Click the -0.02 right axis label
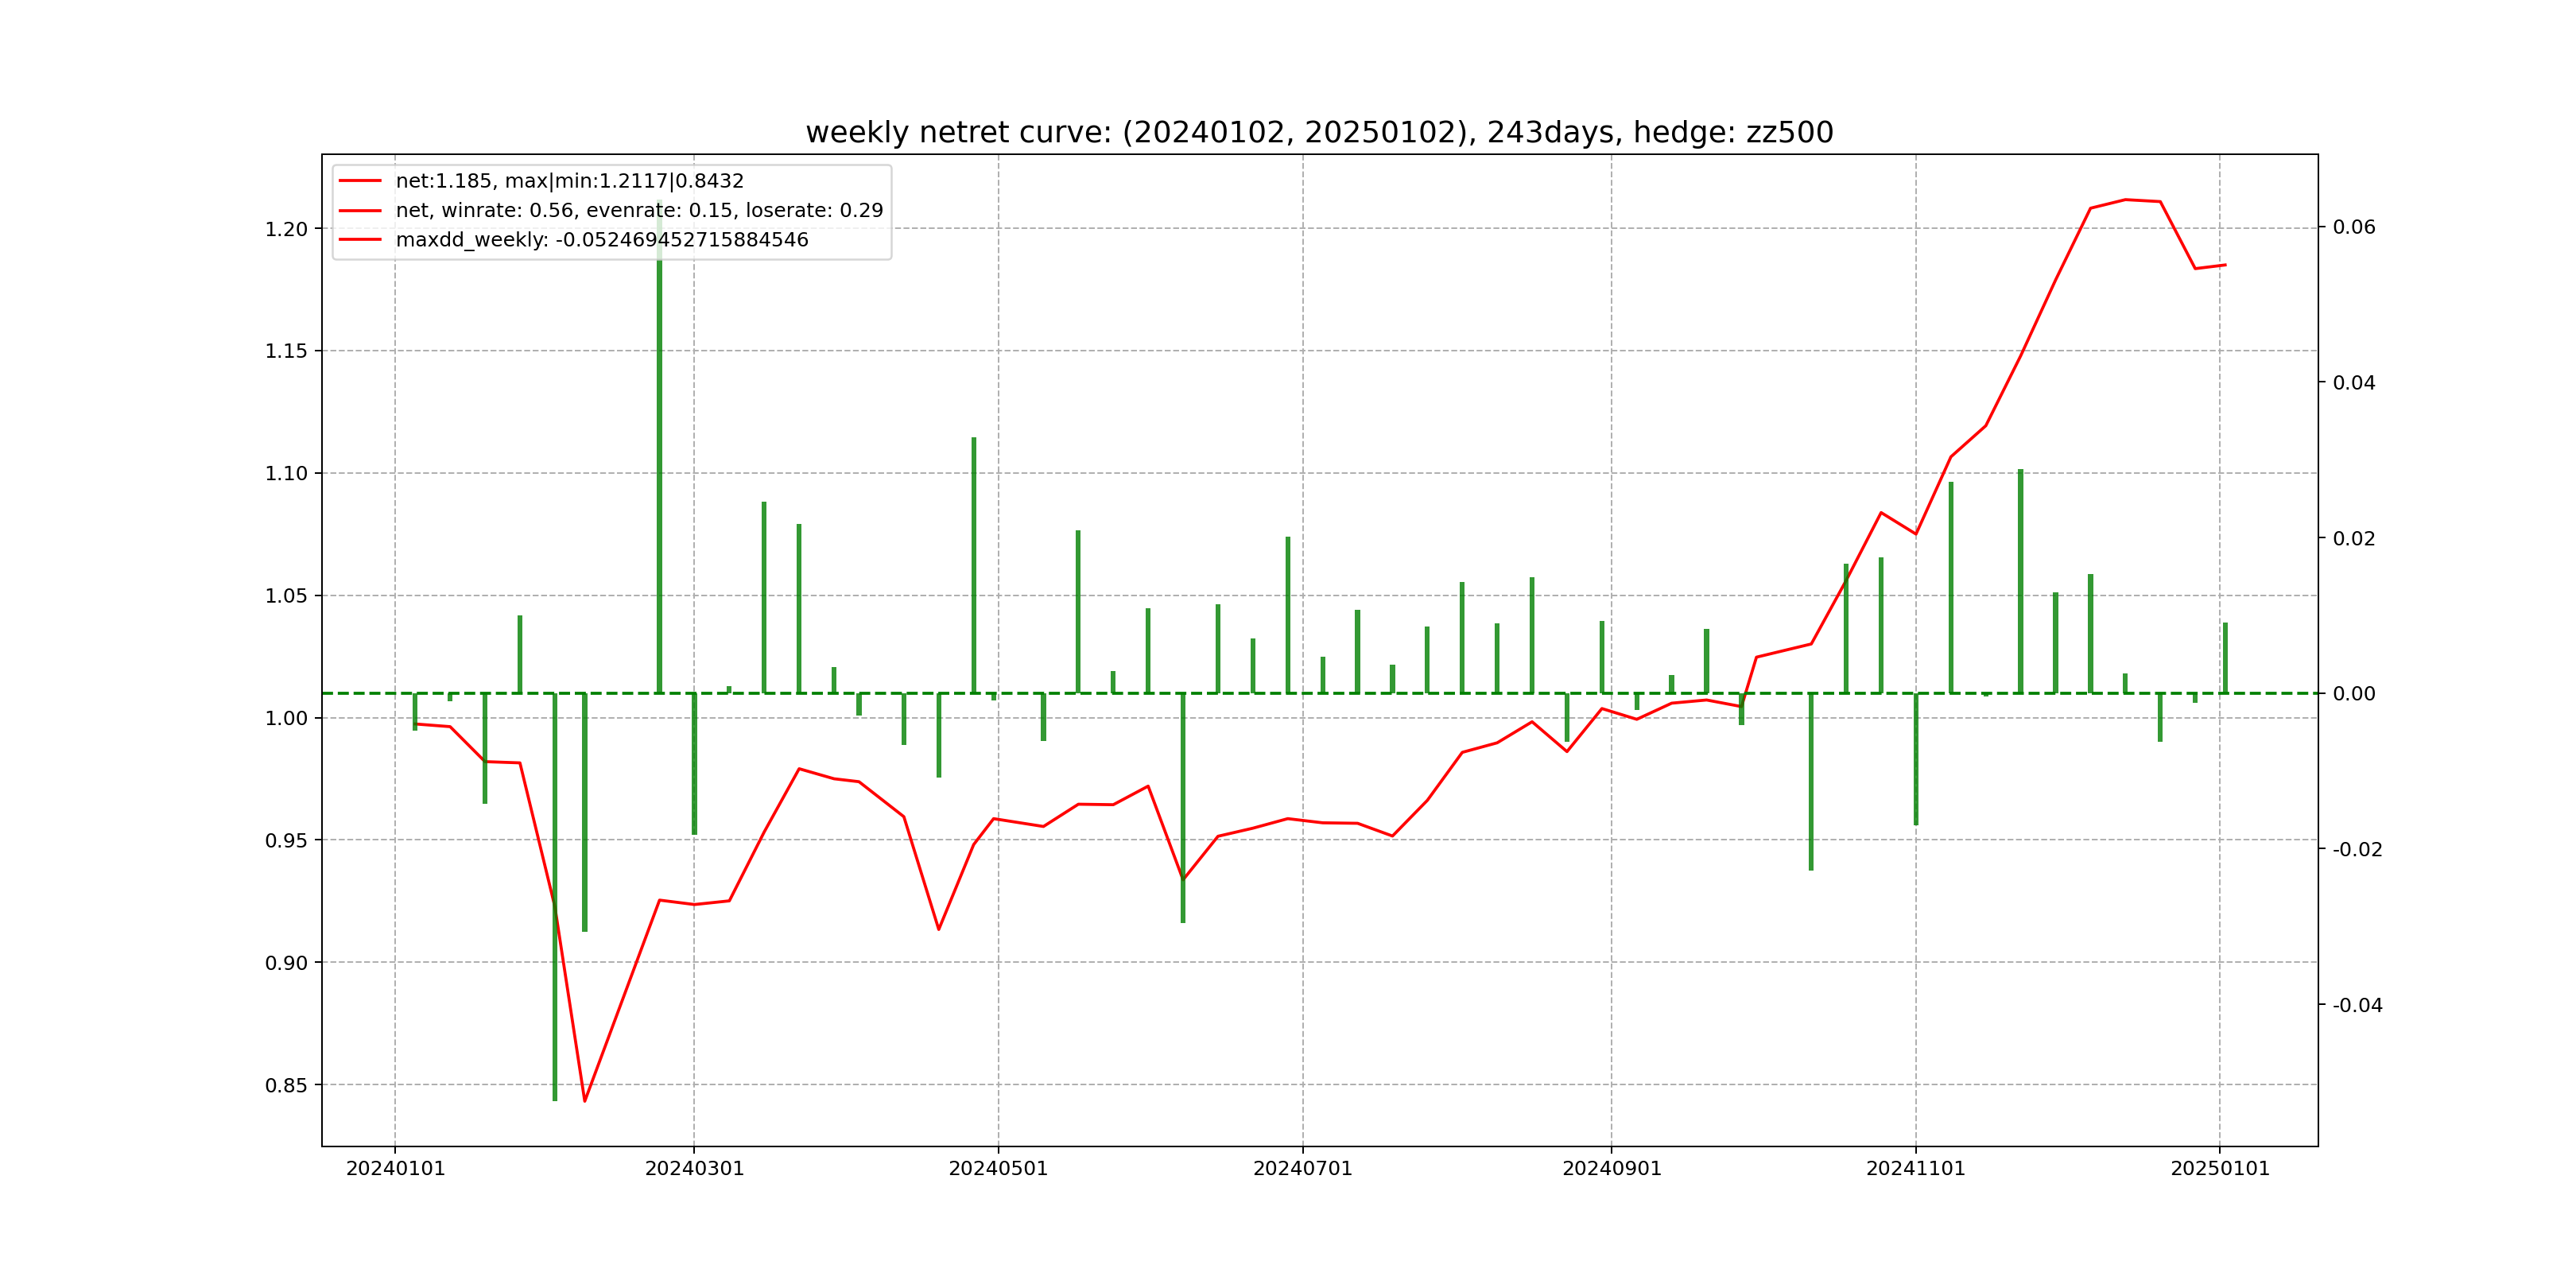The height and width of the screenshot is (1288, 2576). tap(2357, 850)
